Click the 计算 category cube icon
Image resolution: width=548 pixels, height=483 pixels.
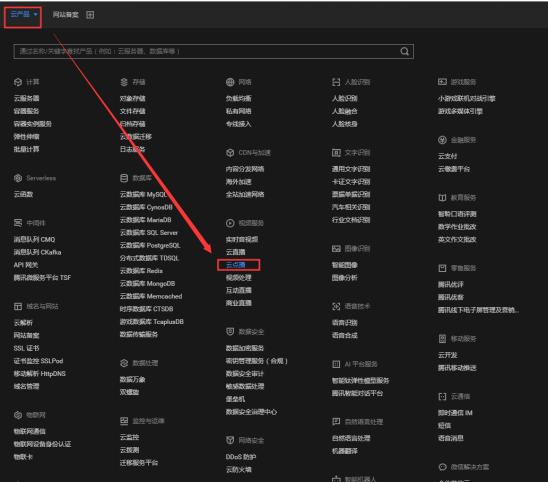coord(18,82)
